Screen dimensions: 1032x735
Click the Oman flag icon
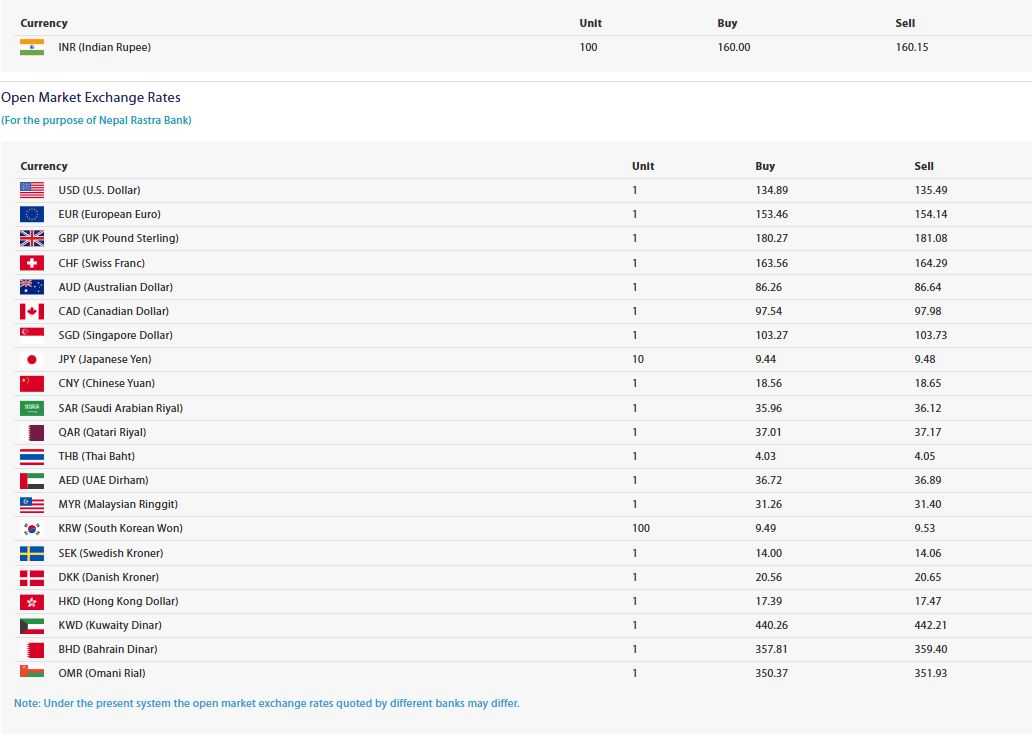click(32, 671)
